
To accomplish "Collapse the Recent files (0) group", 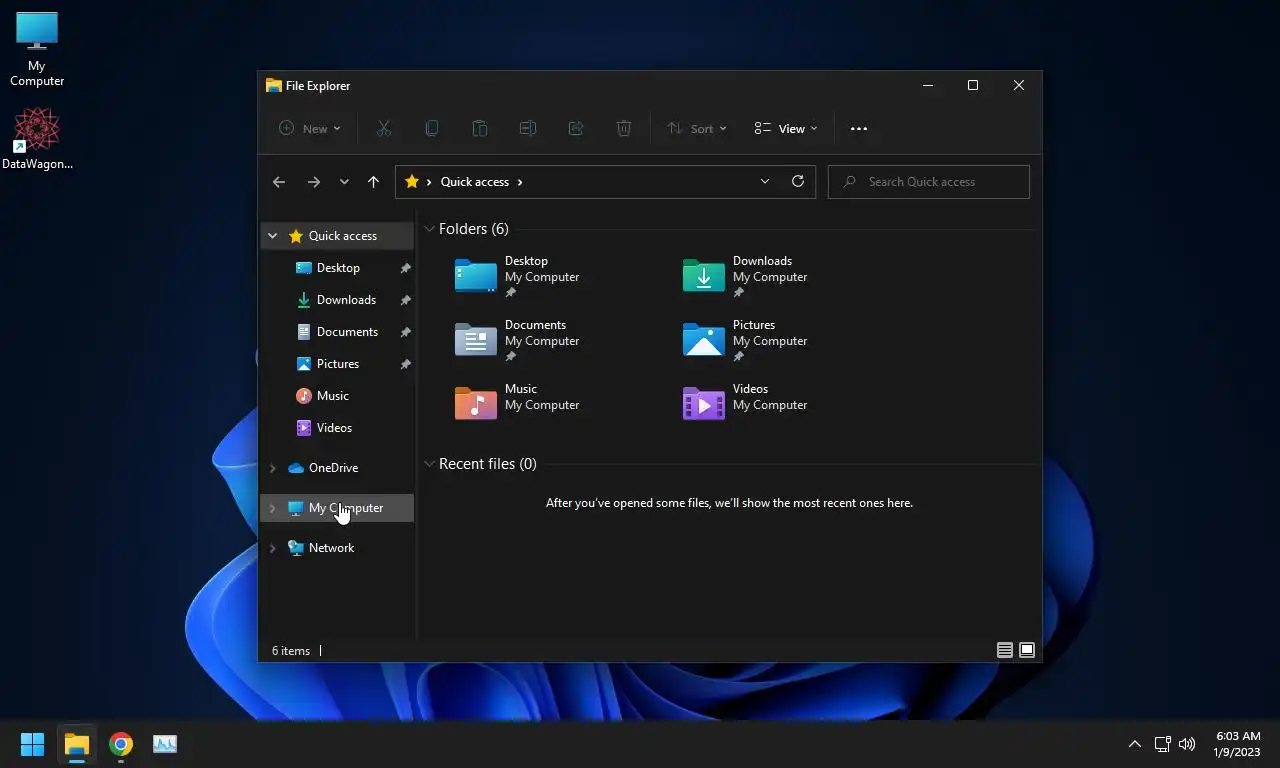I will pyautogui.click(x=429, y=464).
